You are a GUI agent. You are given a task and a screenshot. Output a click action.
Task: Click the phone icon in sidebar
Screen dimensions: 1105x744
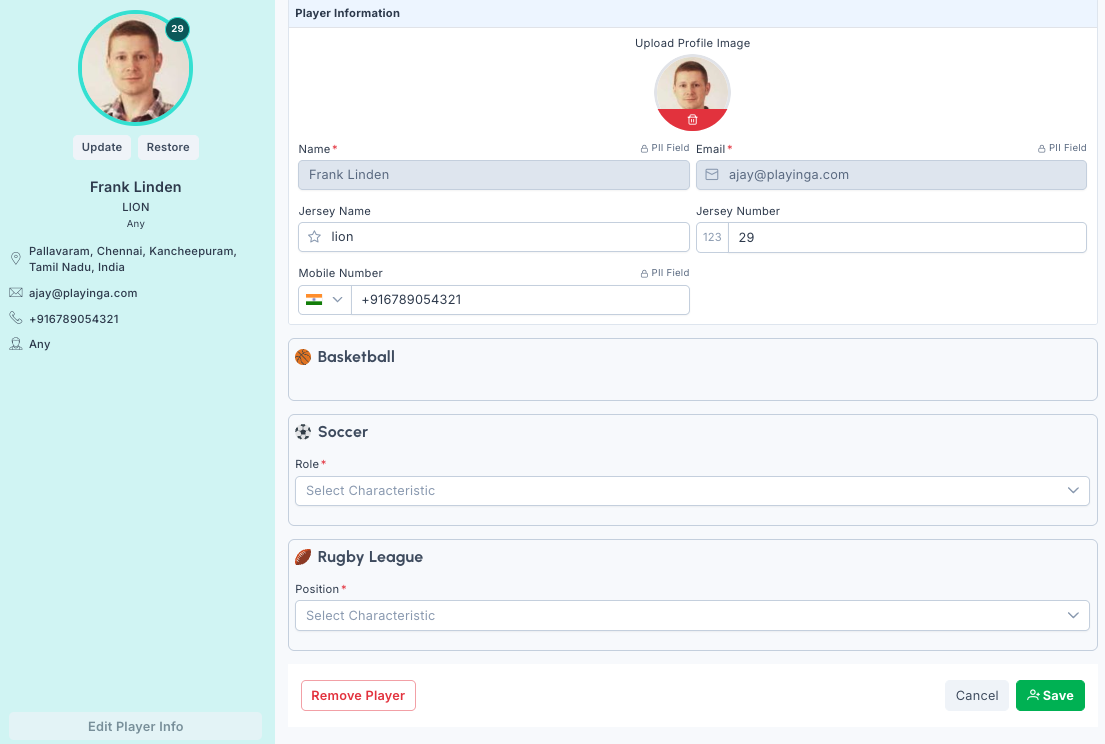[16, 319]
